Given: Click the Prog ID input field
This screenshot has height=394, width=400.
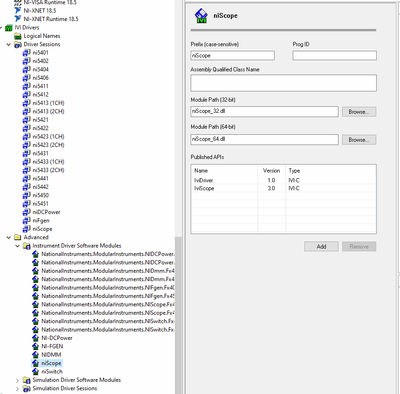Looking at the screenshot, I should [335, 56].
